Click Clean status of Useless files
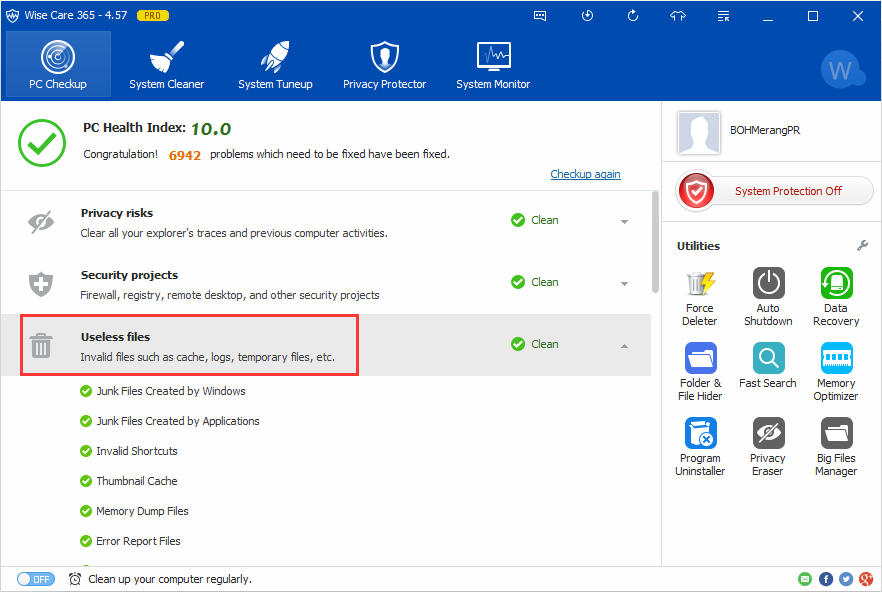This screenshot has width=882, height=592. coord(535,344)
